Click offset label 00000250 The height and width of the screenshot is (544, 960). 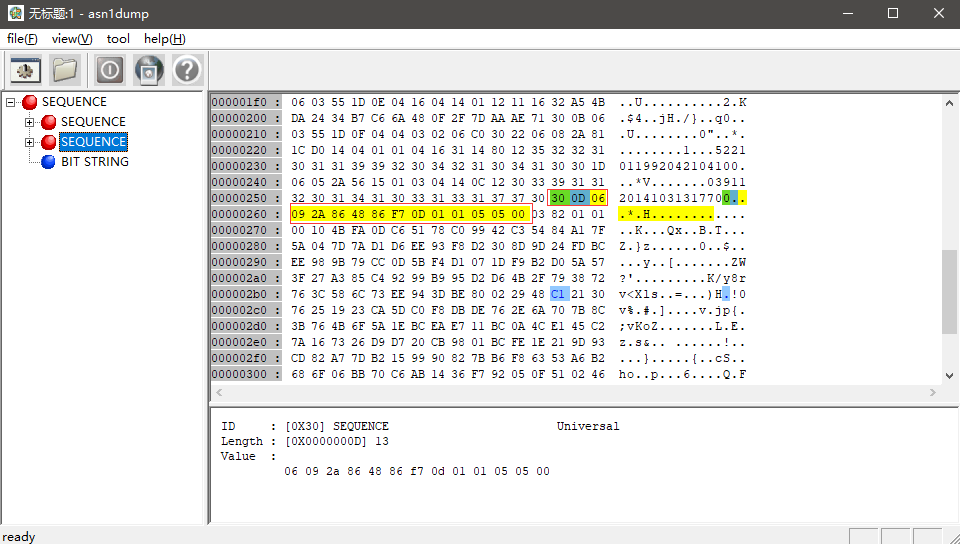246,198
